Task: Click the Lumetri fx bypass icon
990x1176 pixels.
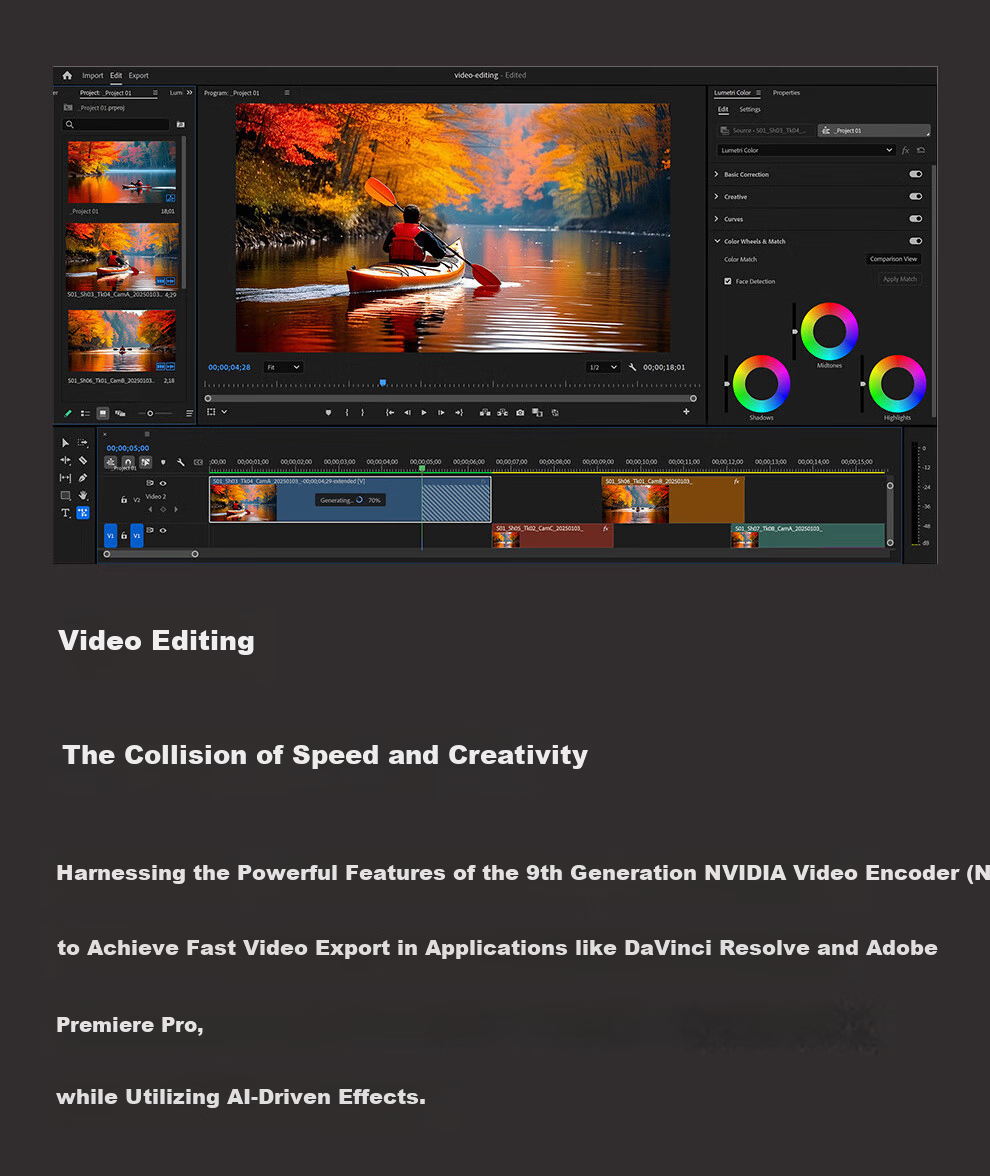Action: 905,150
